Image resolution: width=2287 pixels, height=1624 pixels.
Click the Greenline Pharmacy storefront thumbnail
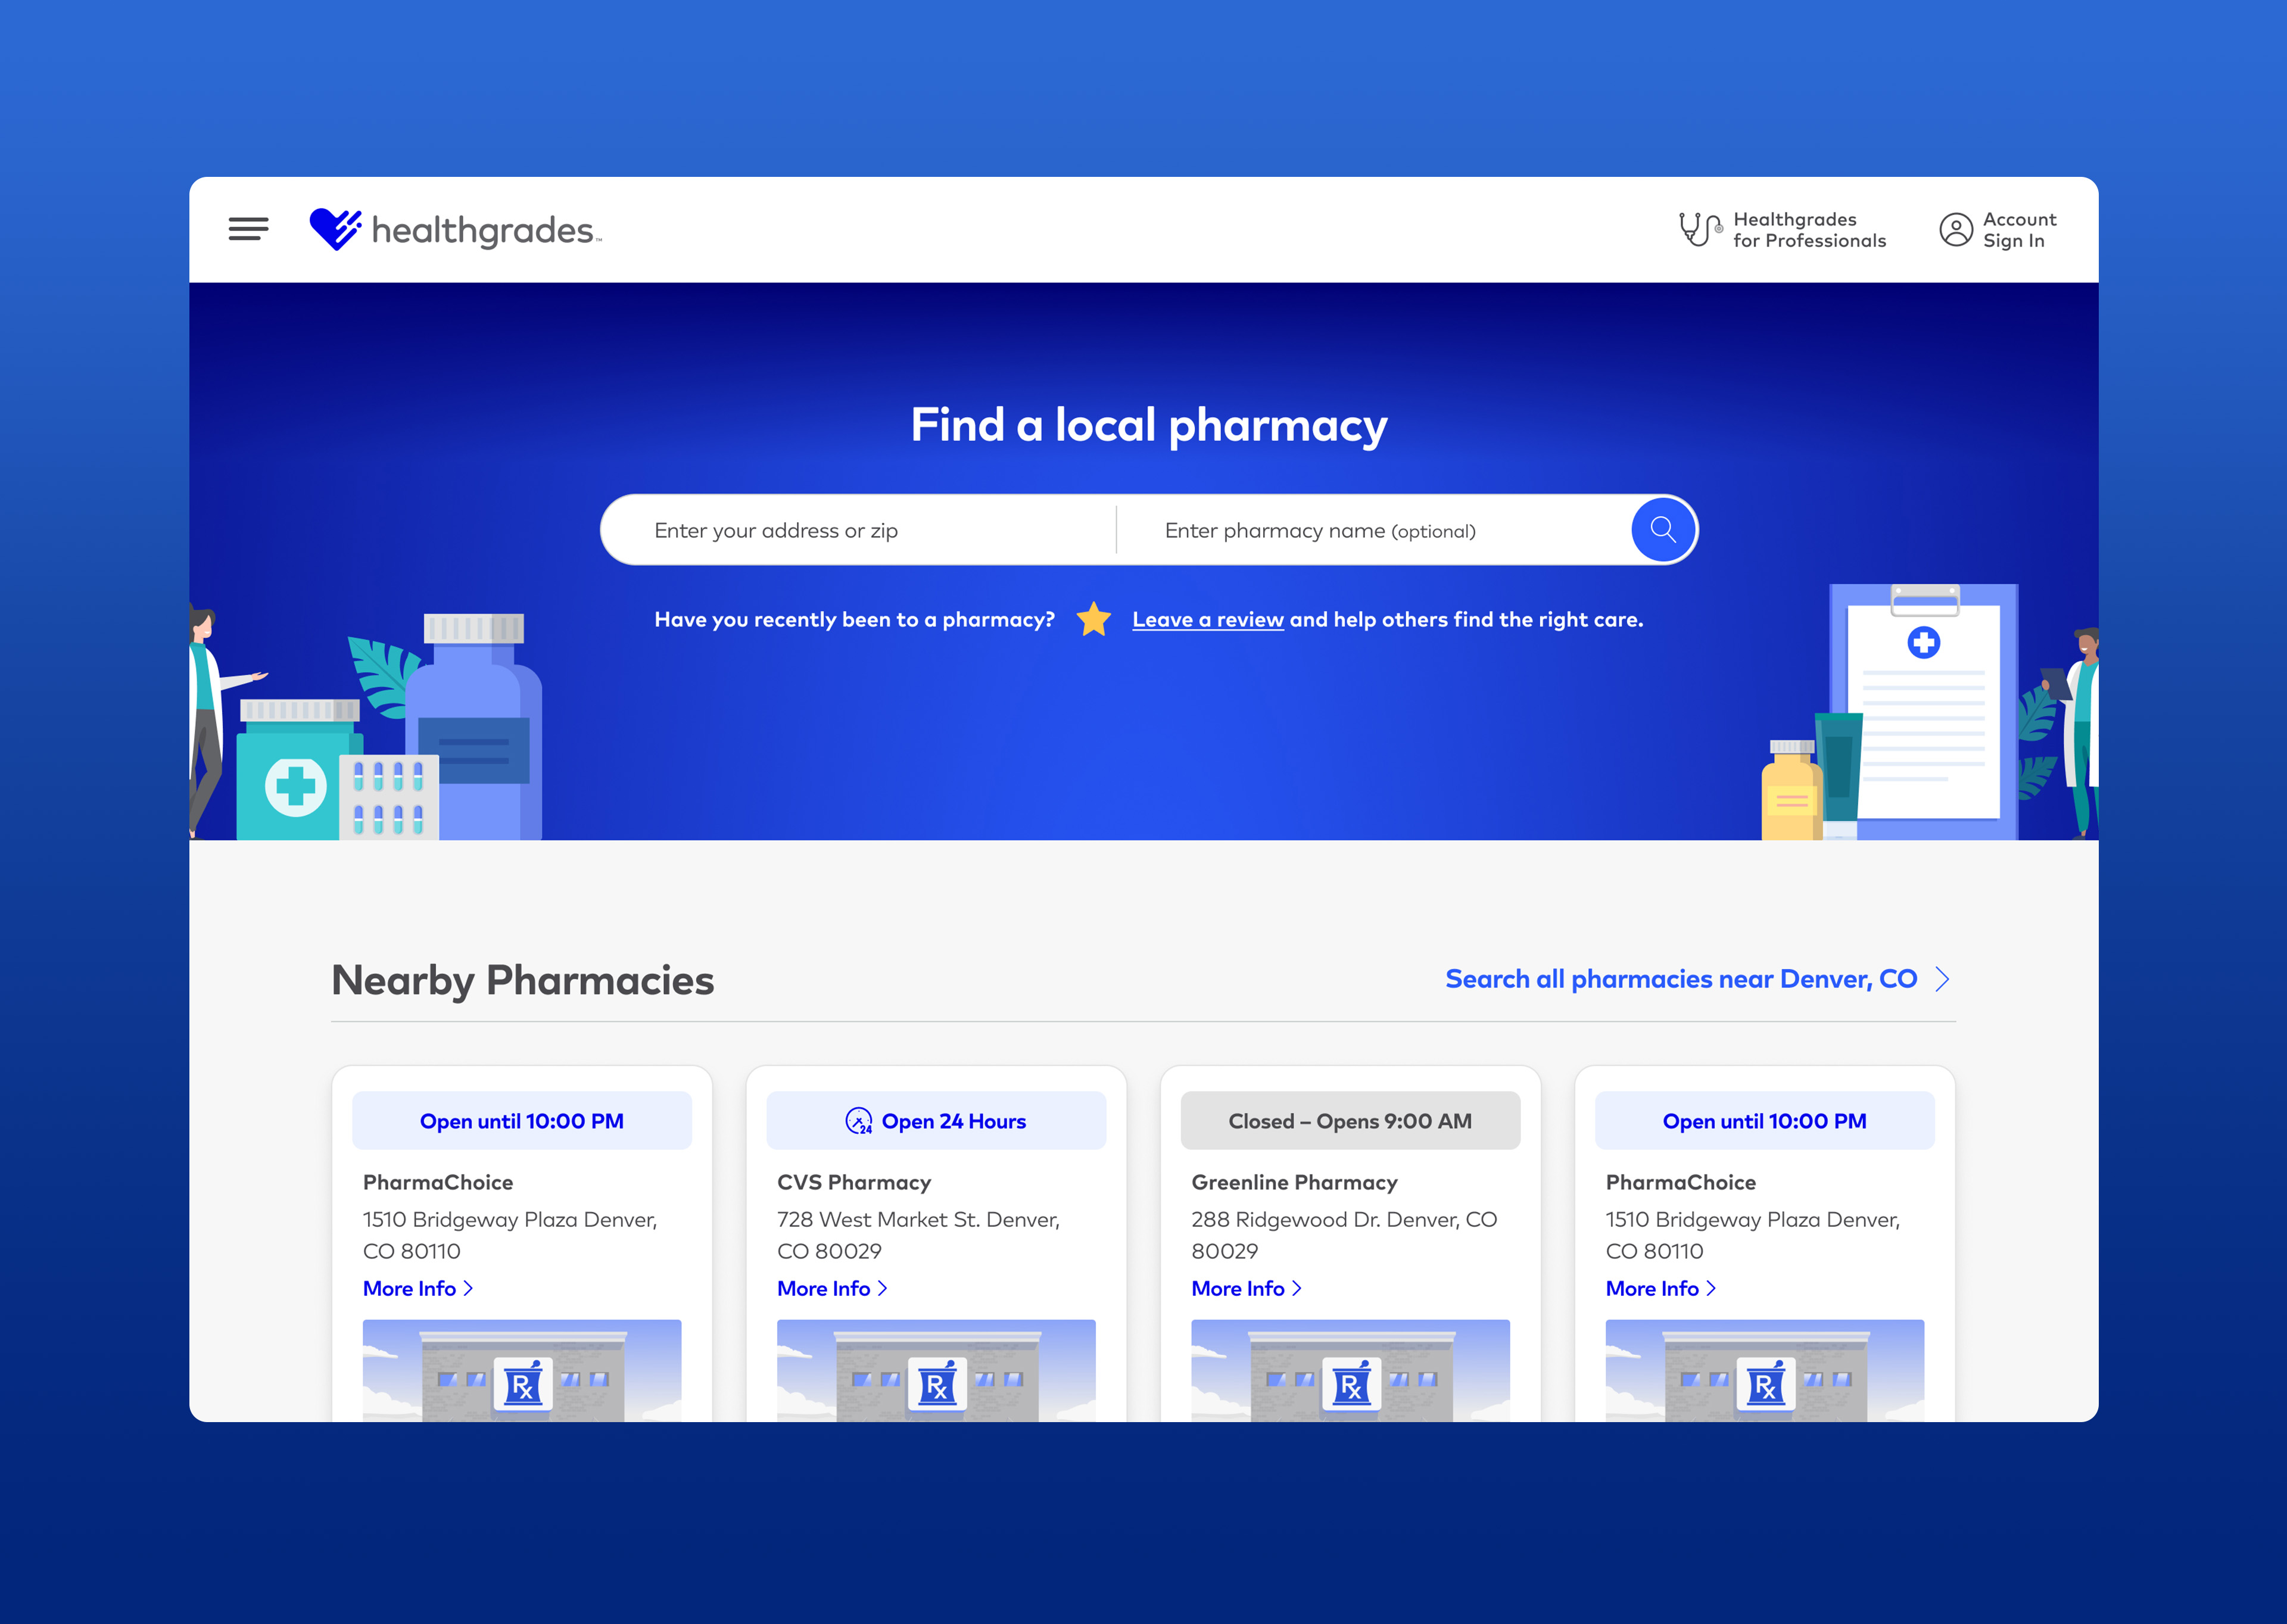click(1350, 1370)
